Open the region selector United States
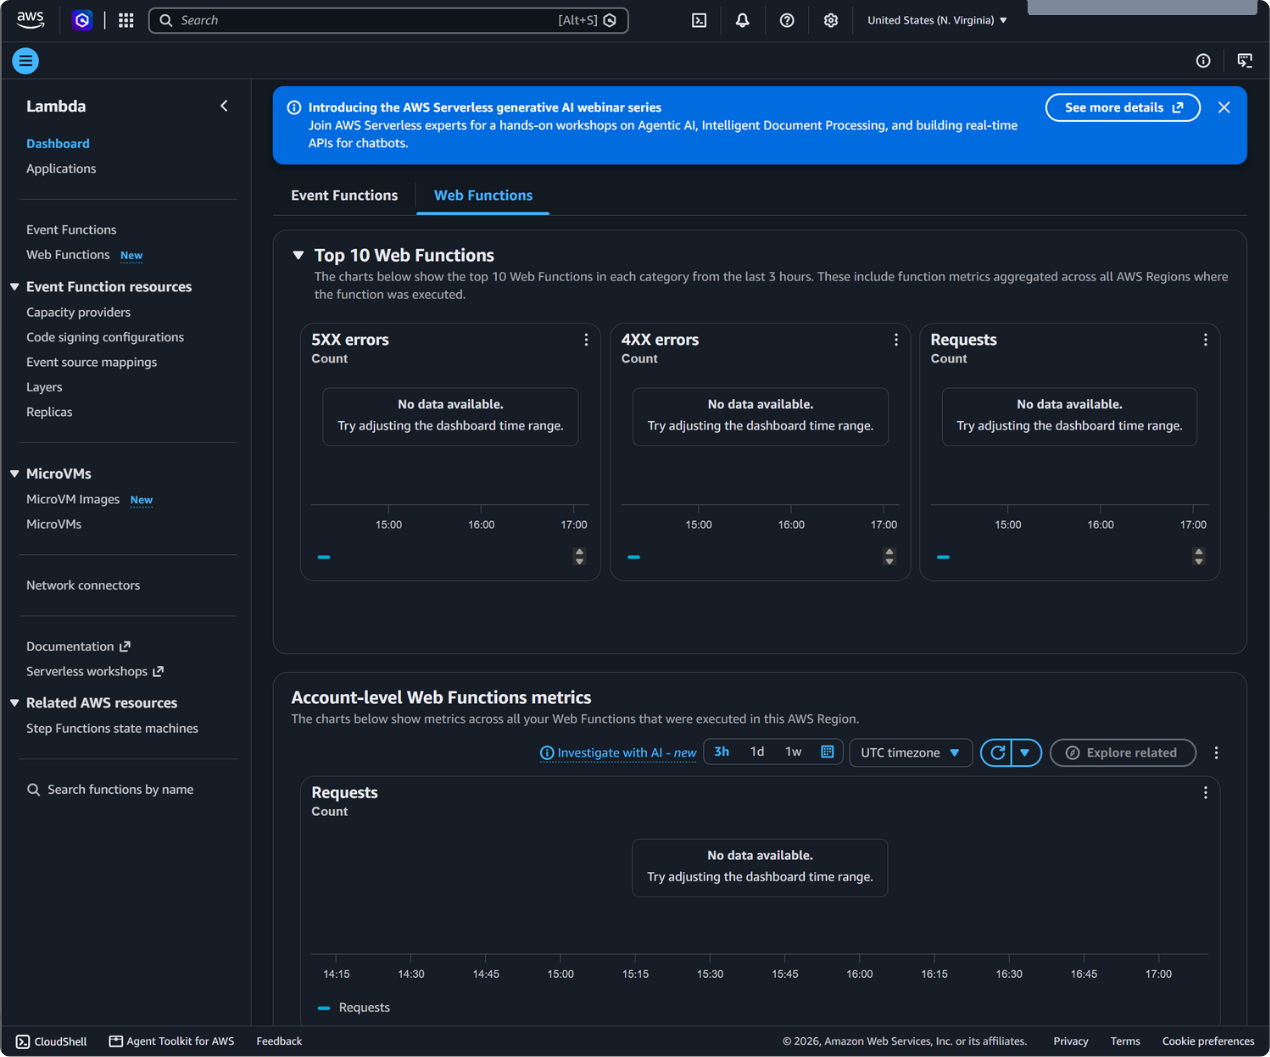Screen dimensions: 1270x1057 click(x=937, y=20)
